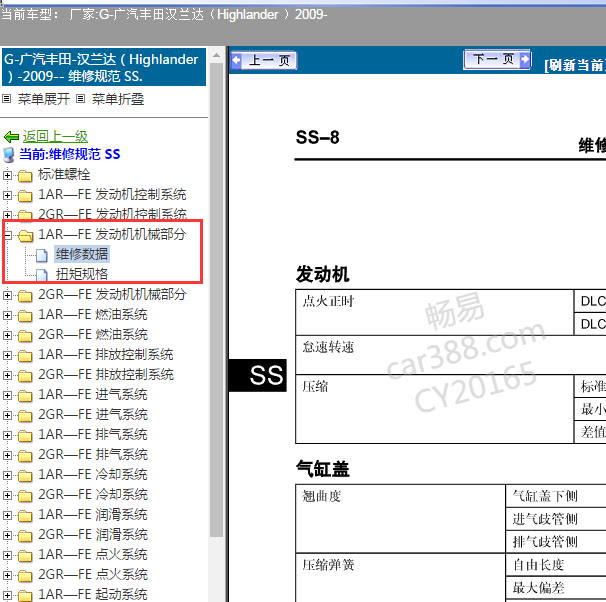
Task: Click folder icon of 2GR—FE 冷却系统
Action: coord(25,496)
